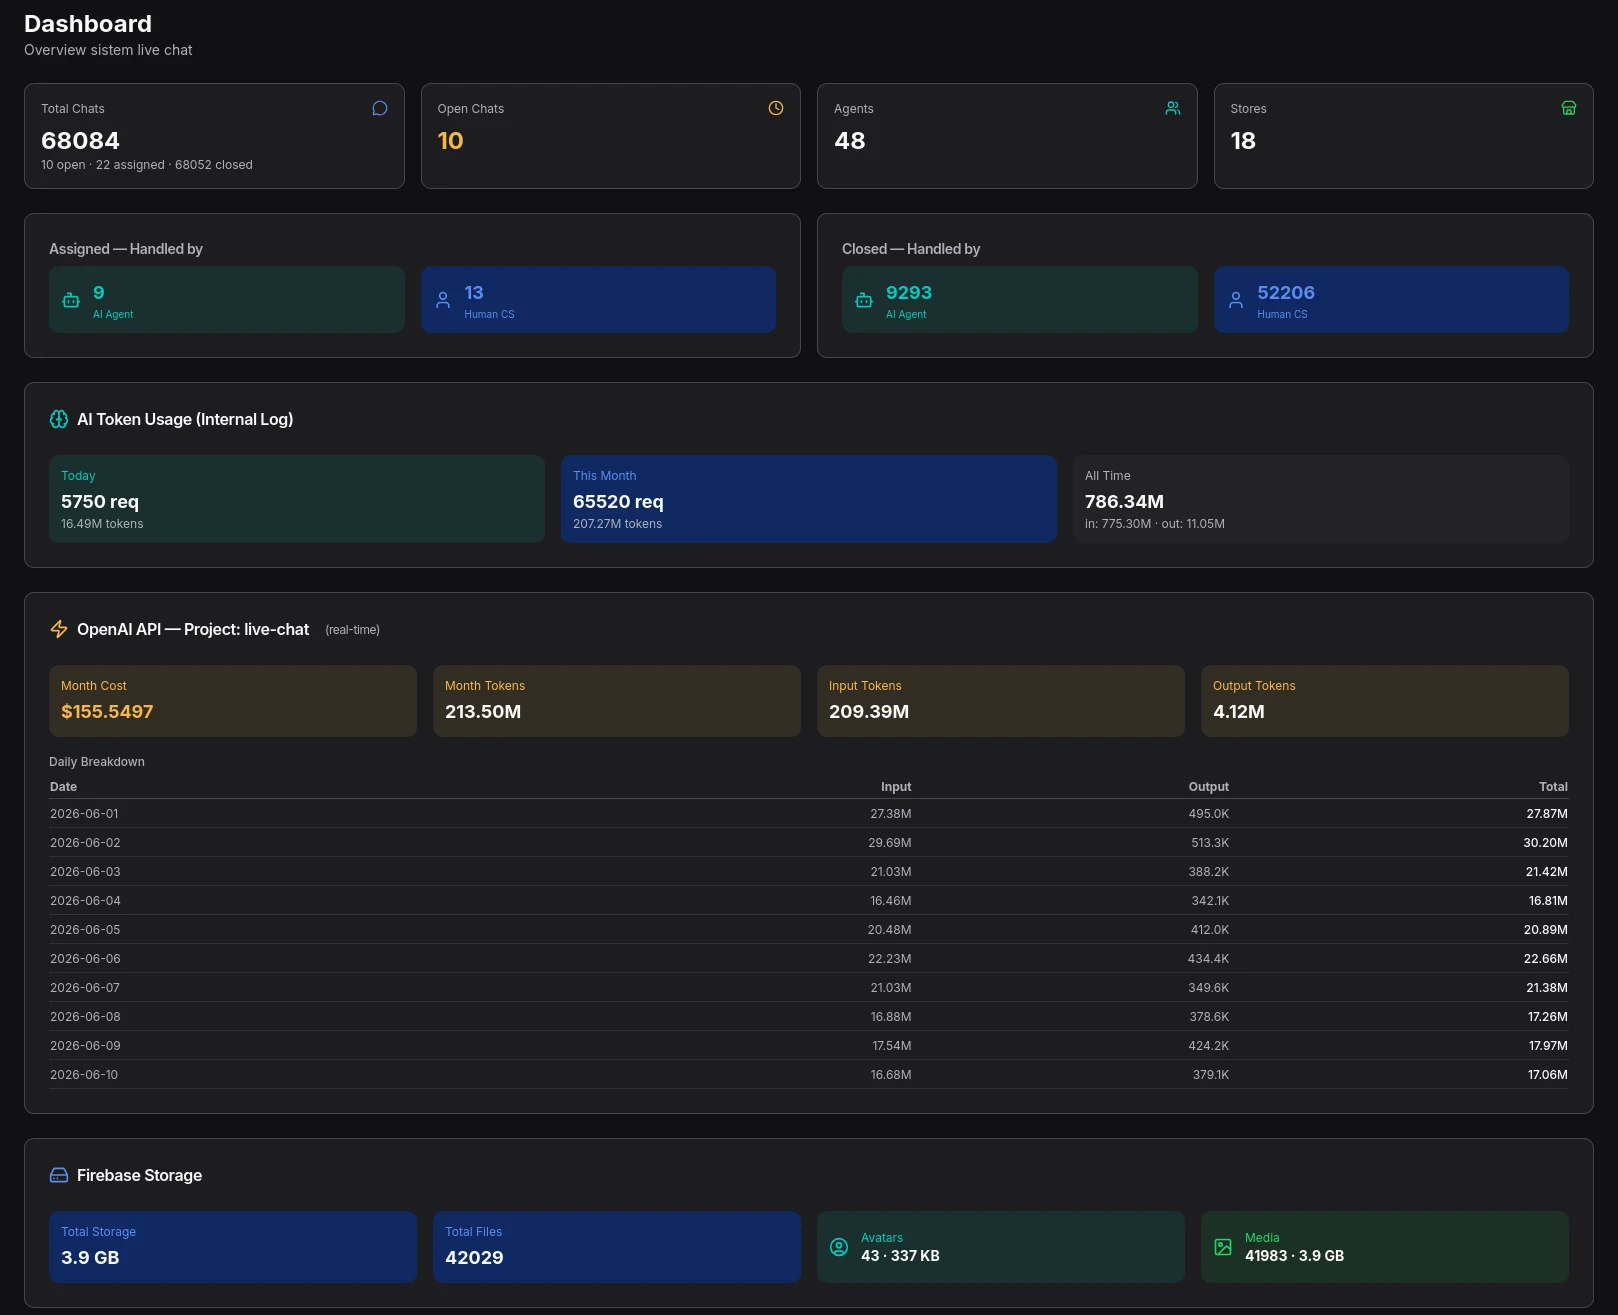Image resolution: width=1618 pixels, height=1315 pixels.
Task: Click the 349.6K output cell for 2026-06-07
Action: [x=1209, y=988]
